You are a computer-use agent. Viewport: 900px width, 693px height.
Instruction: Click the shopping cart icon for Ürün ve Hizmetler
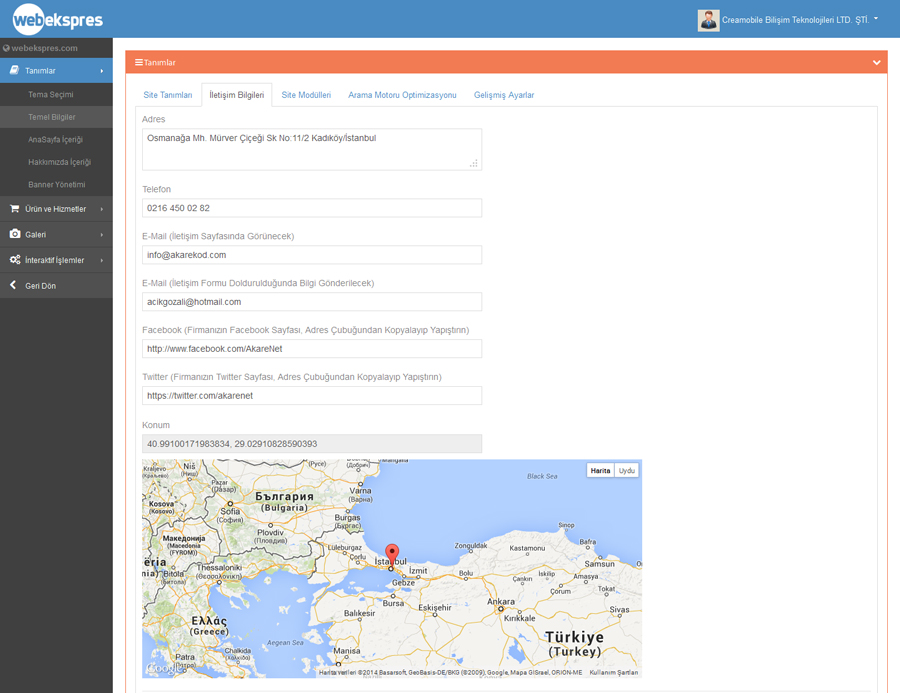[14, 209]
